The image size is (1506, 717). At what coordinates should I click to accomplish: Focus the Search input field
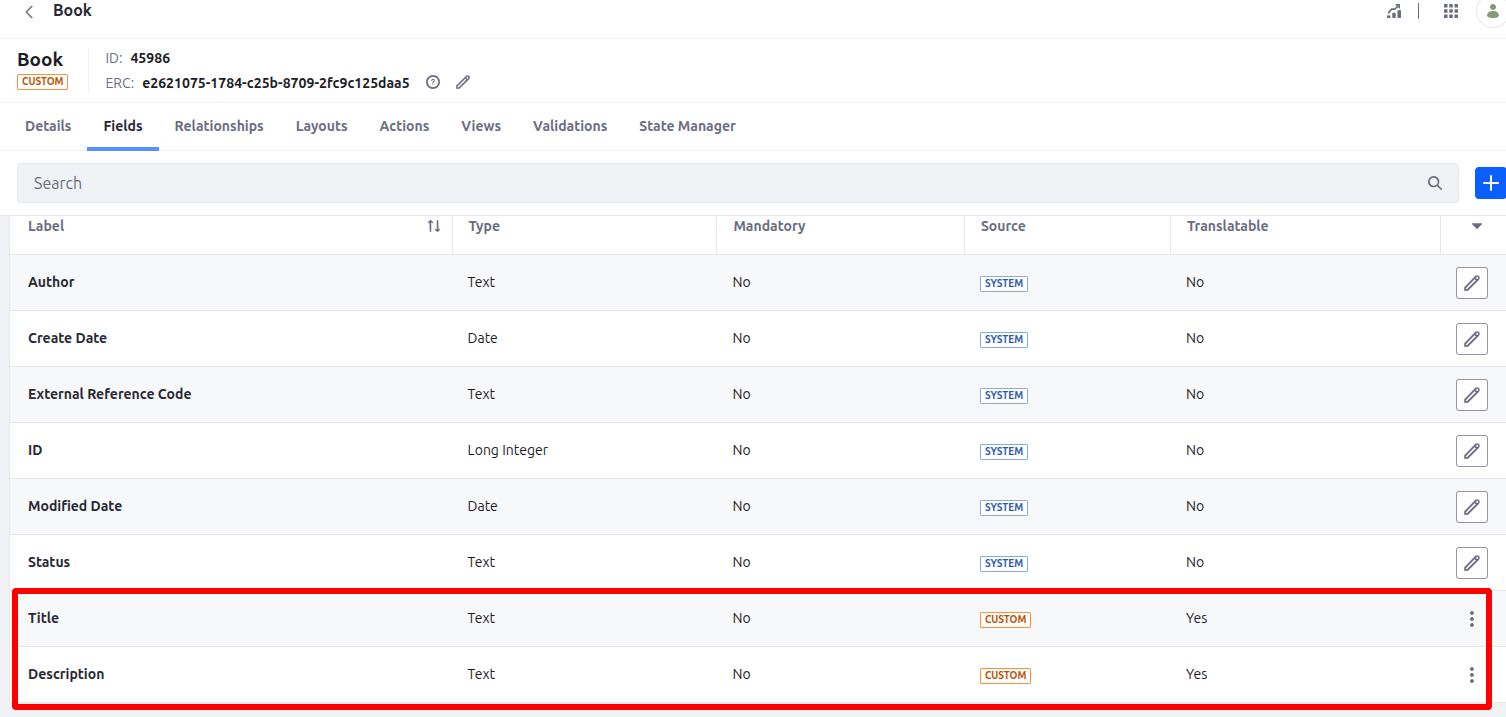[x=738, y=183]
